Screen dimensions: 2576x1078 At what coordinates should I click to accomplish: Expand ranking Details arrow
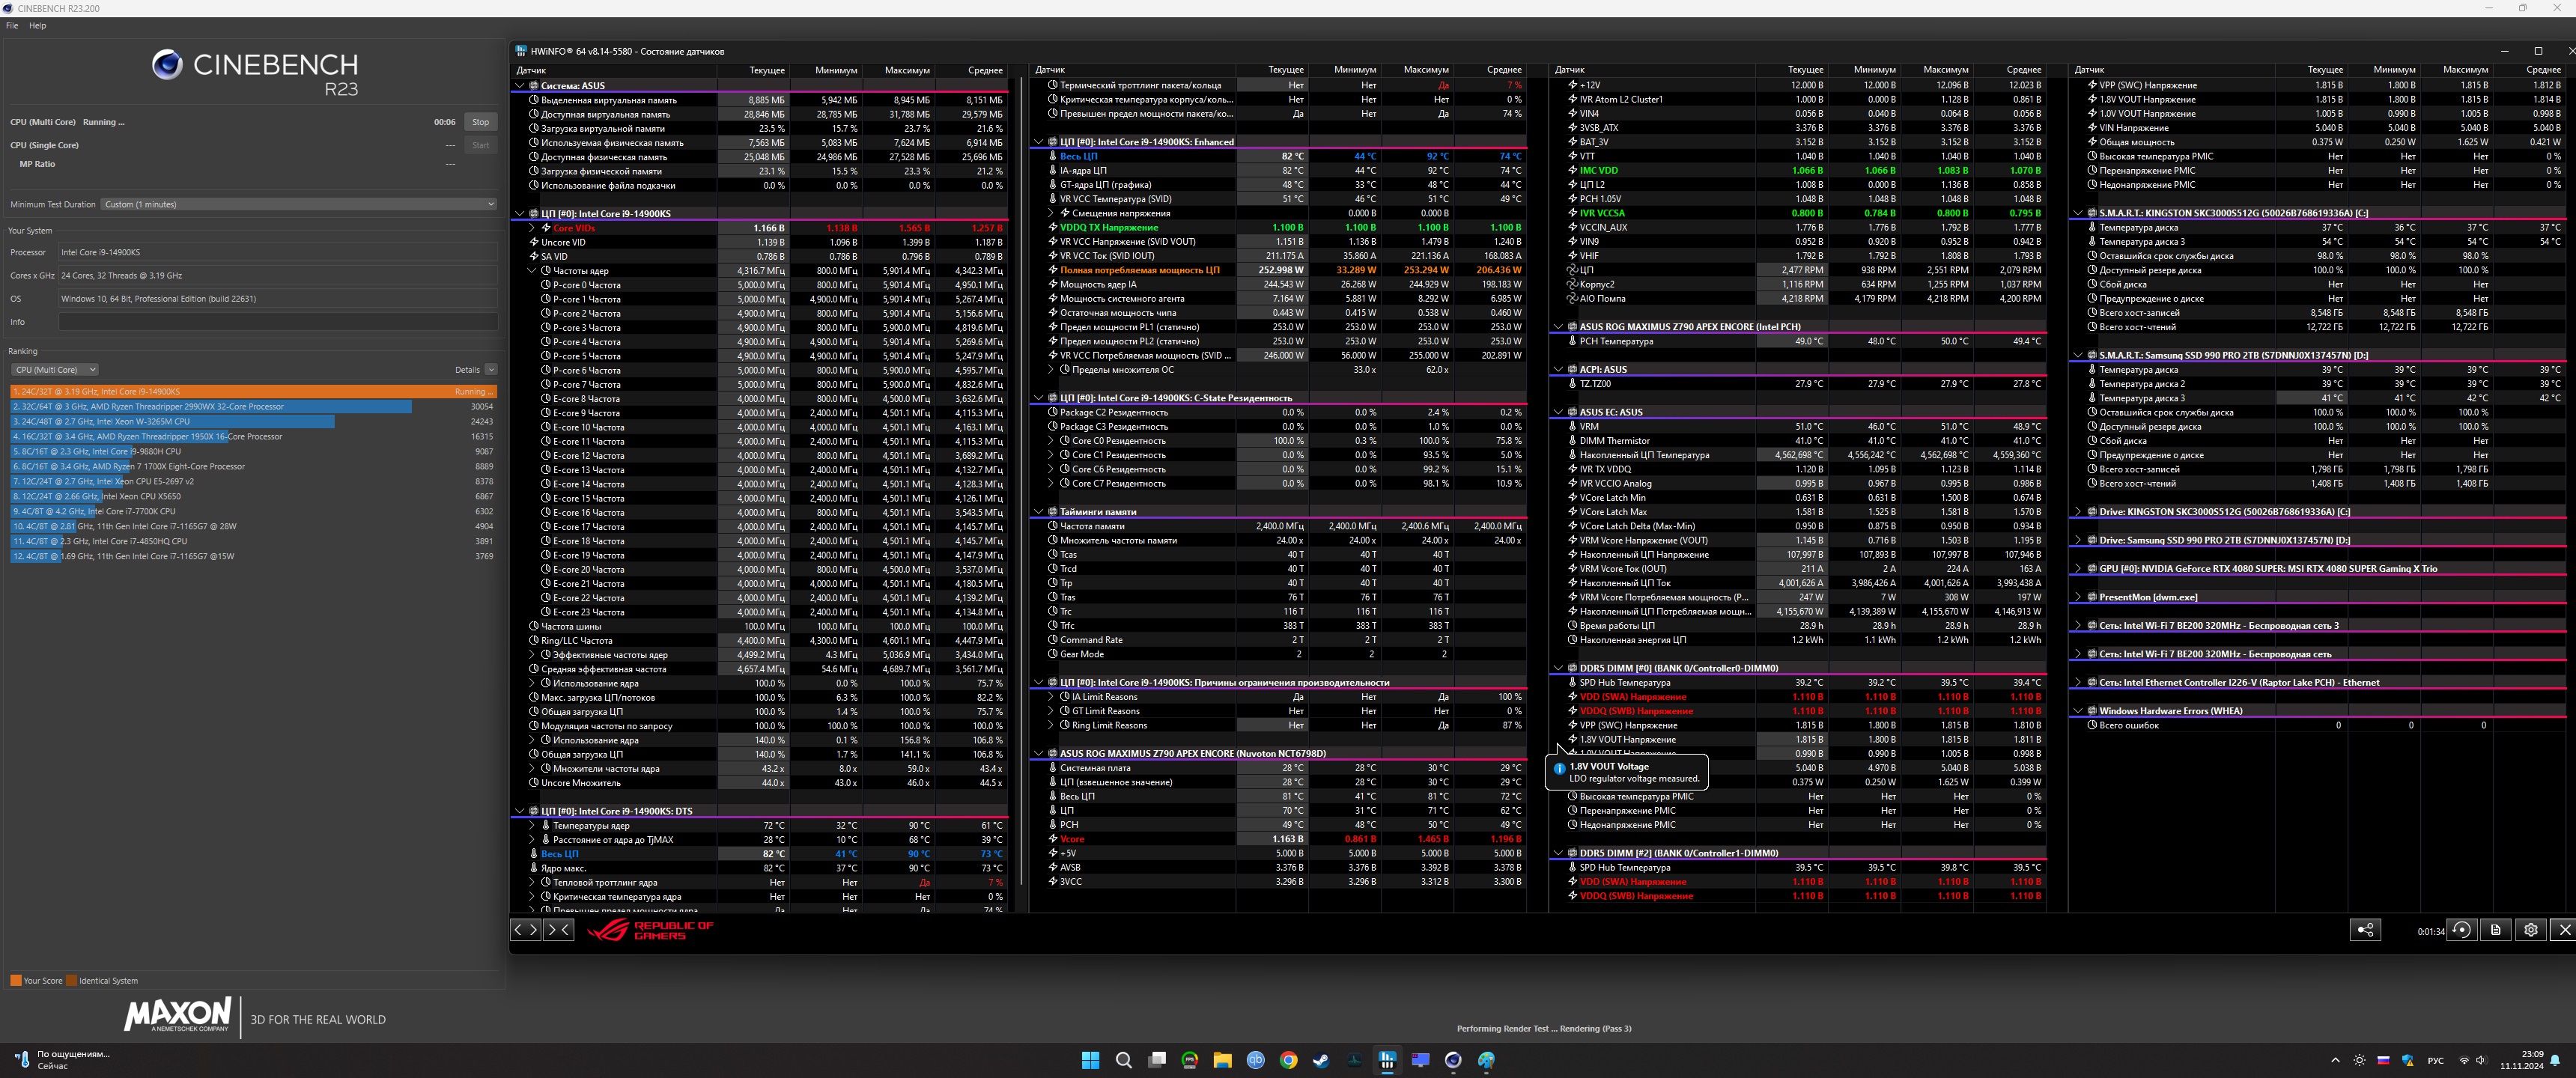[x=490, y=370]
